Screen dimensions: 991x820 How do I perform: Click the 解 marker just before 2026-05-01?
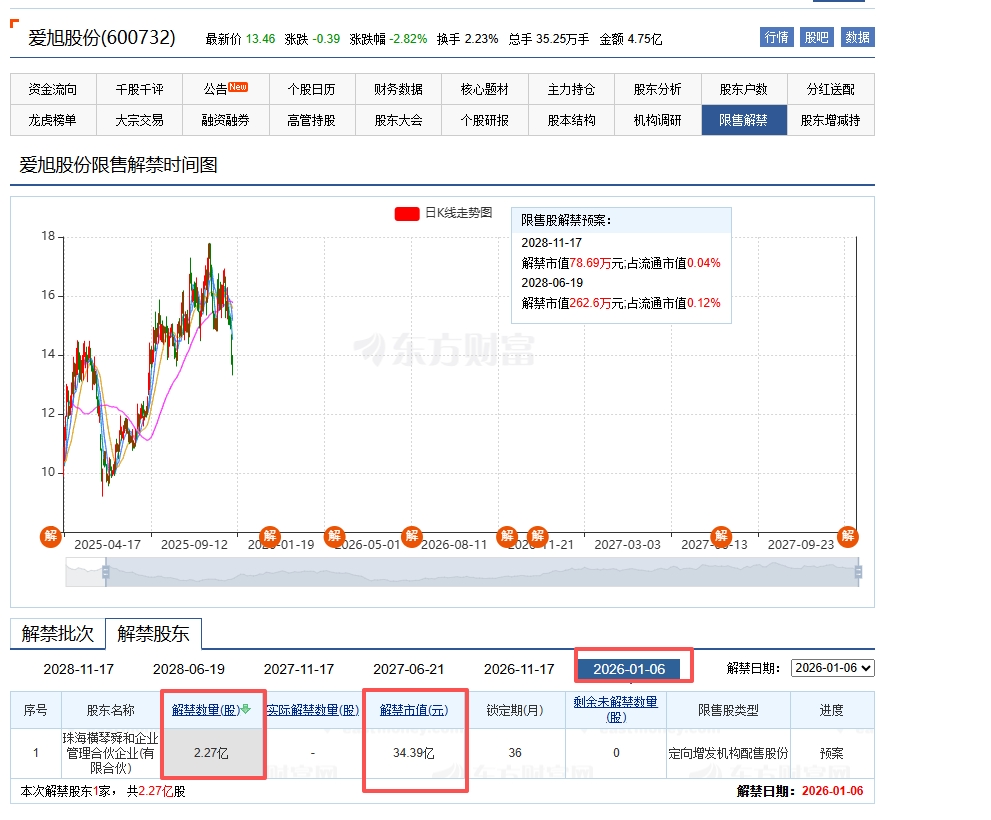click(334, 536)
